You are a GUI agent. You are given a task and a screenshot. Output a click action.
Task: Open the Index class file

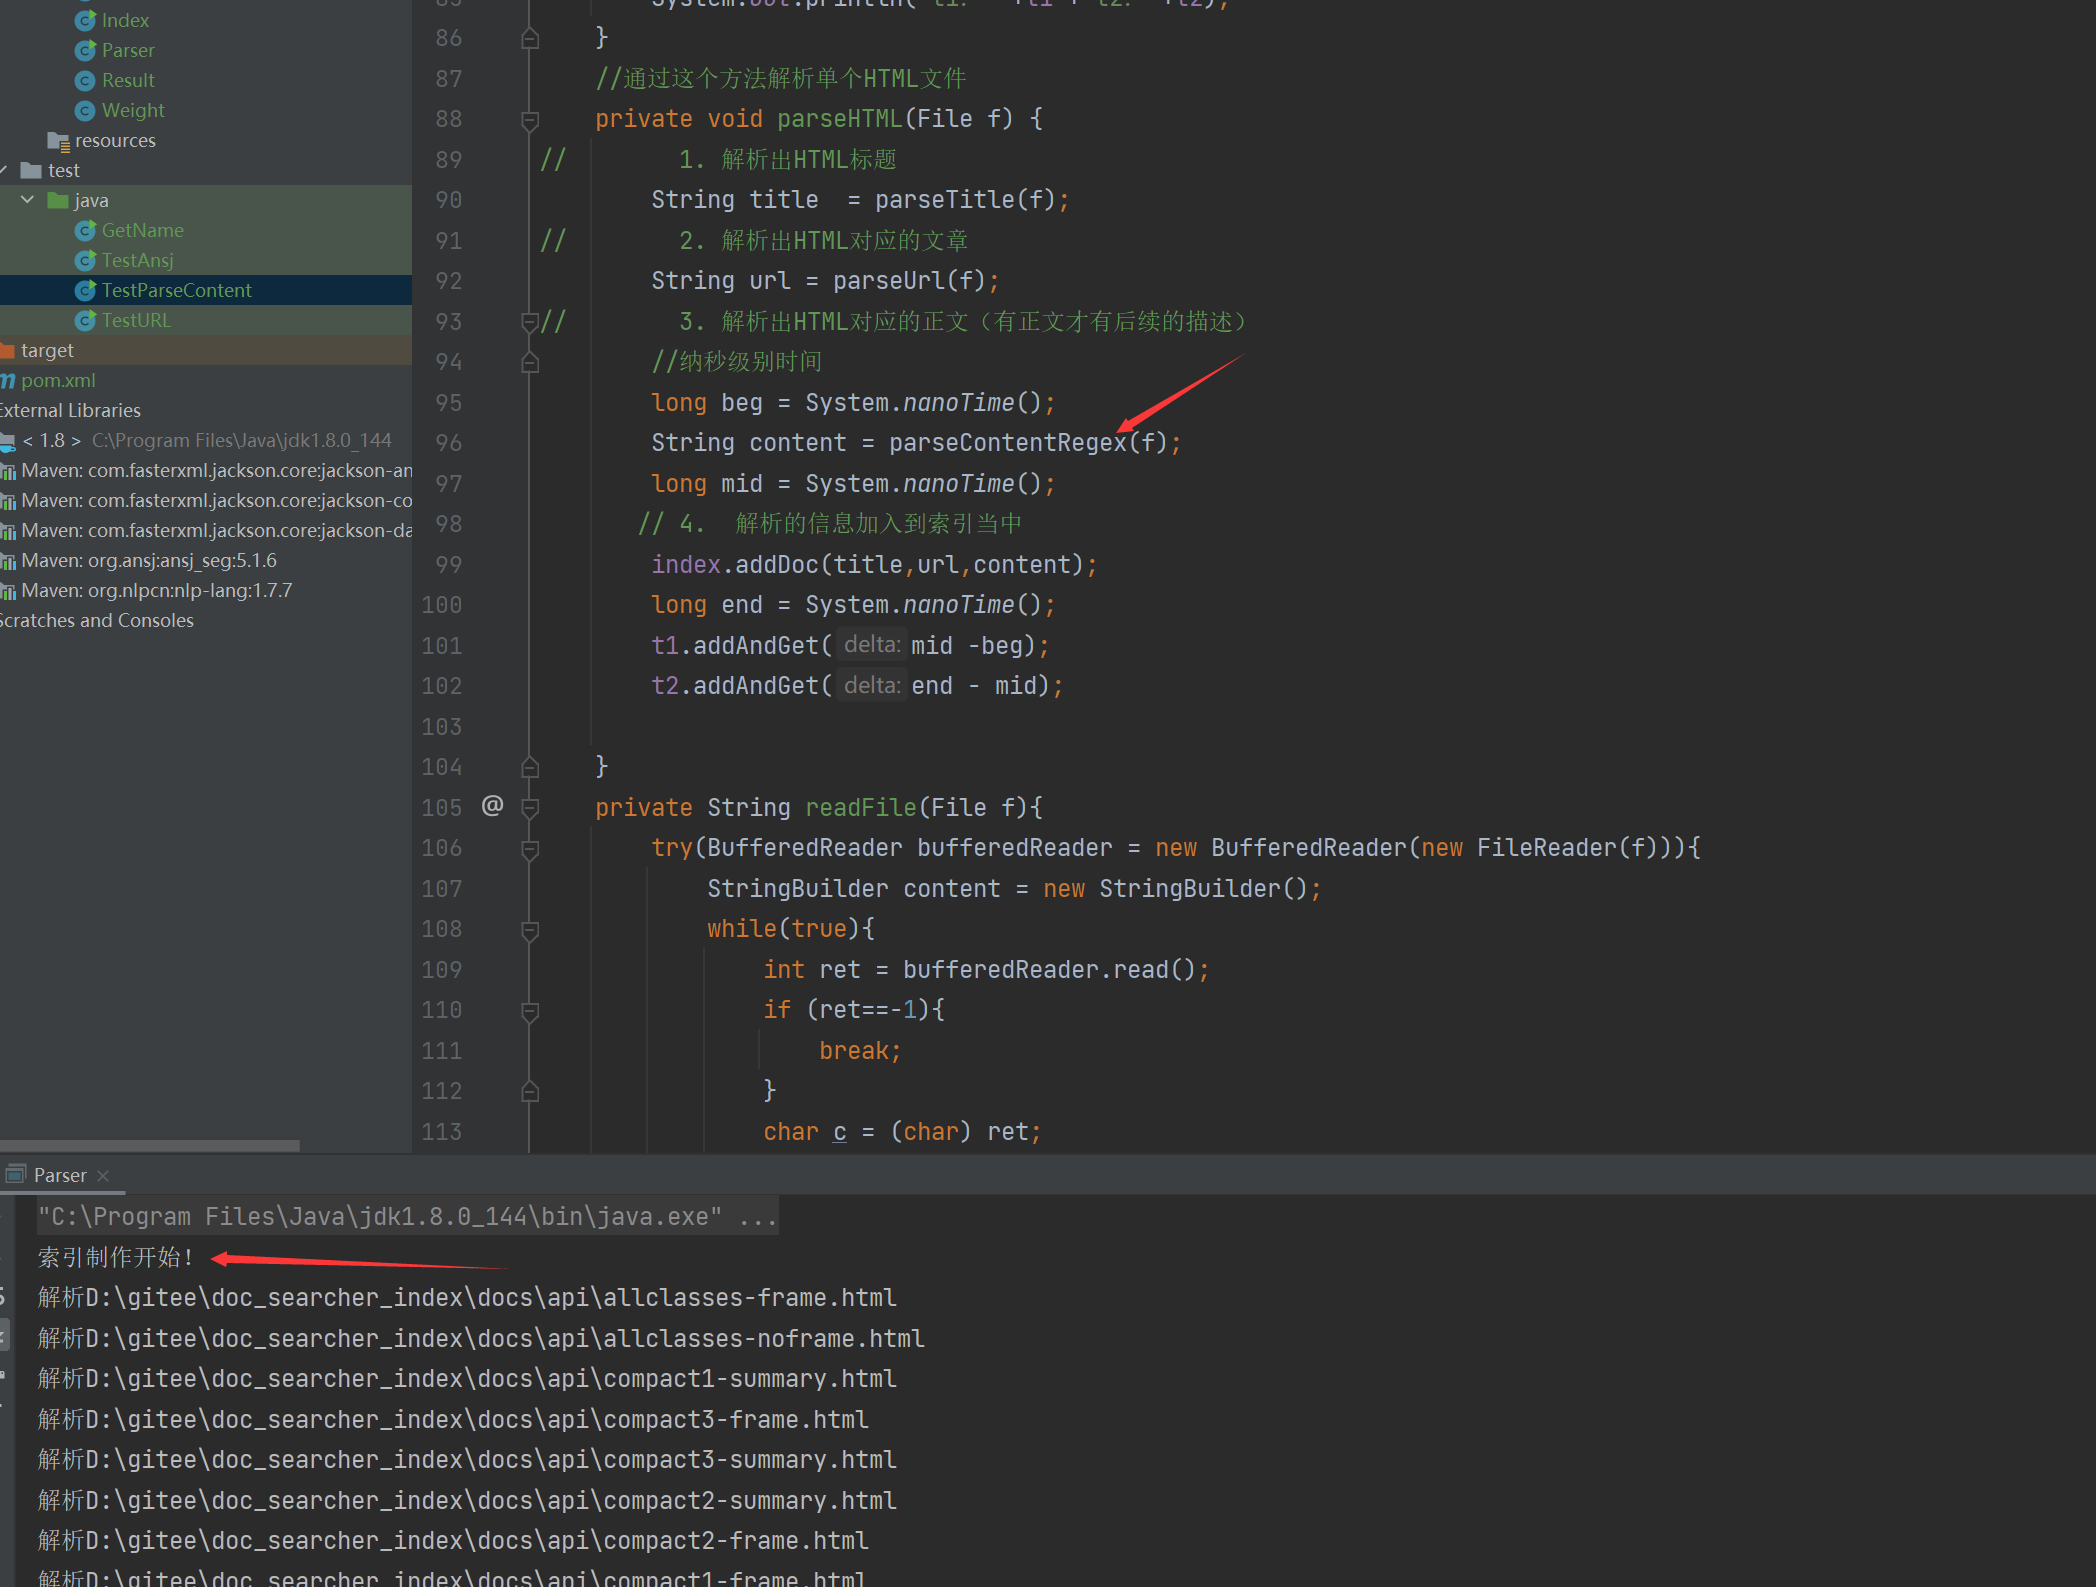(125, 20)
